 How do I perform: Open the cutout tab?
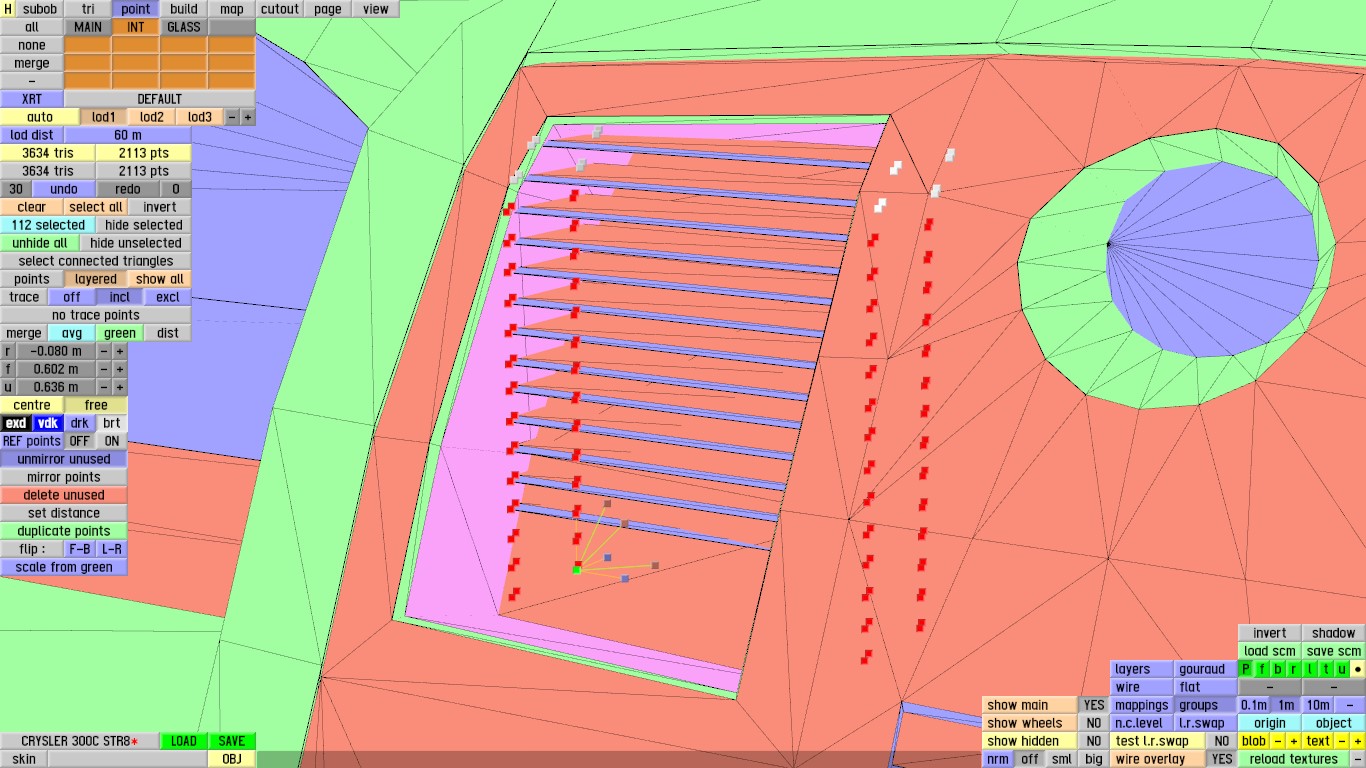point(280,9)
